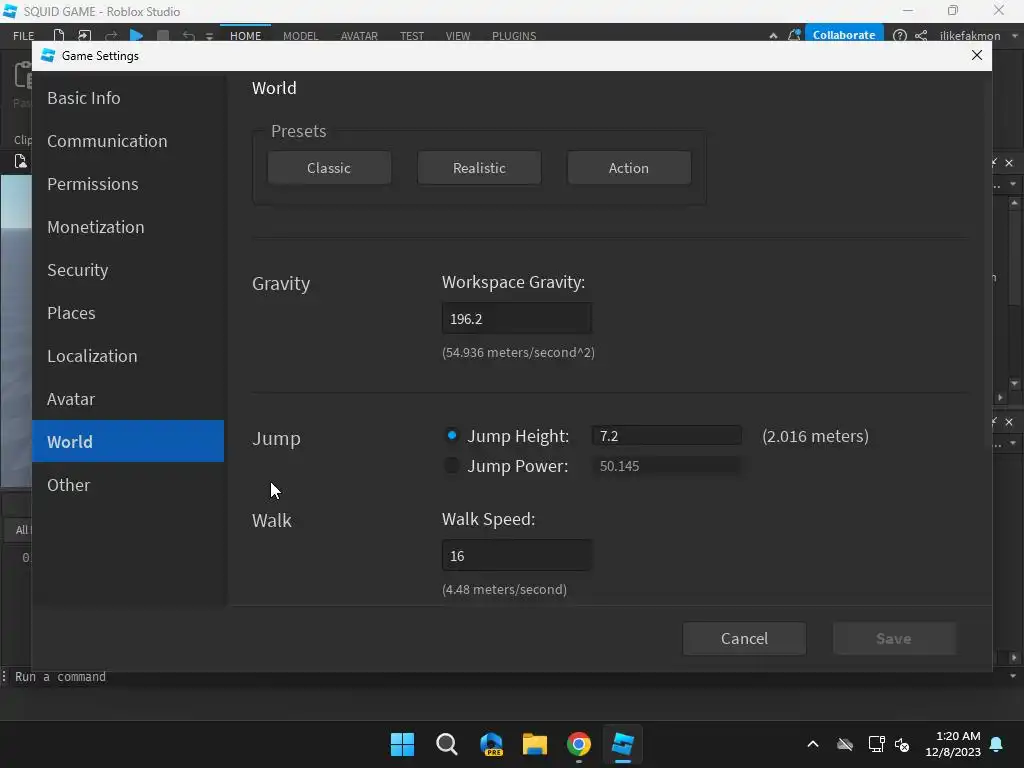Click the muted volume tray icon

902,744
